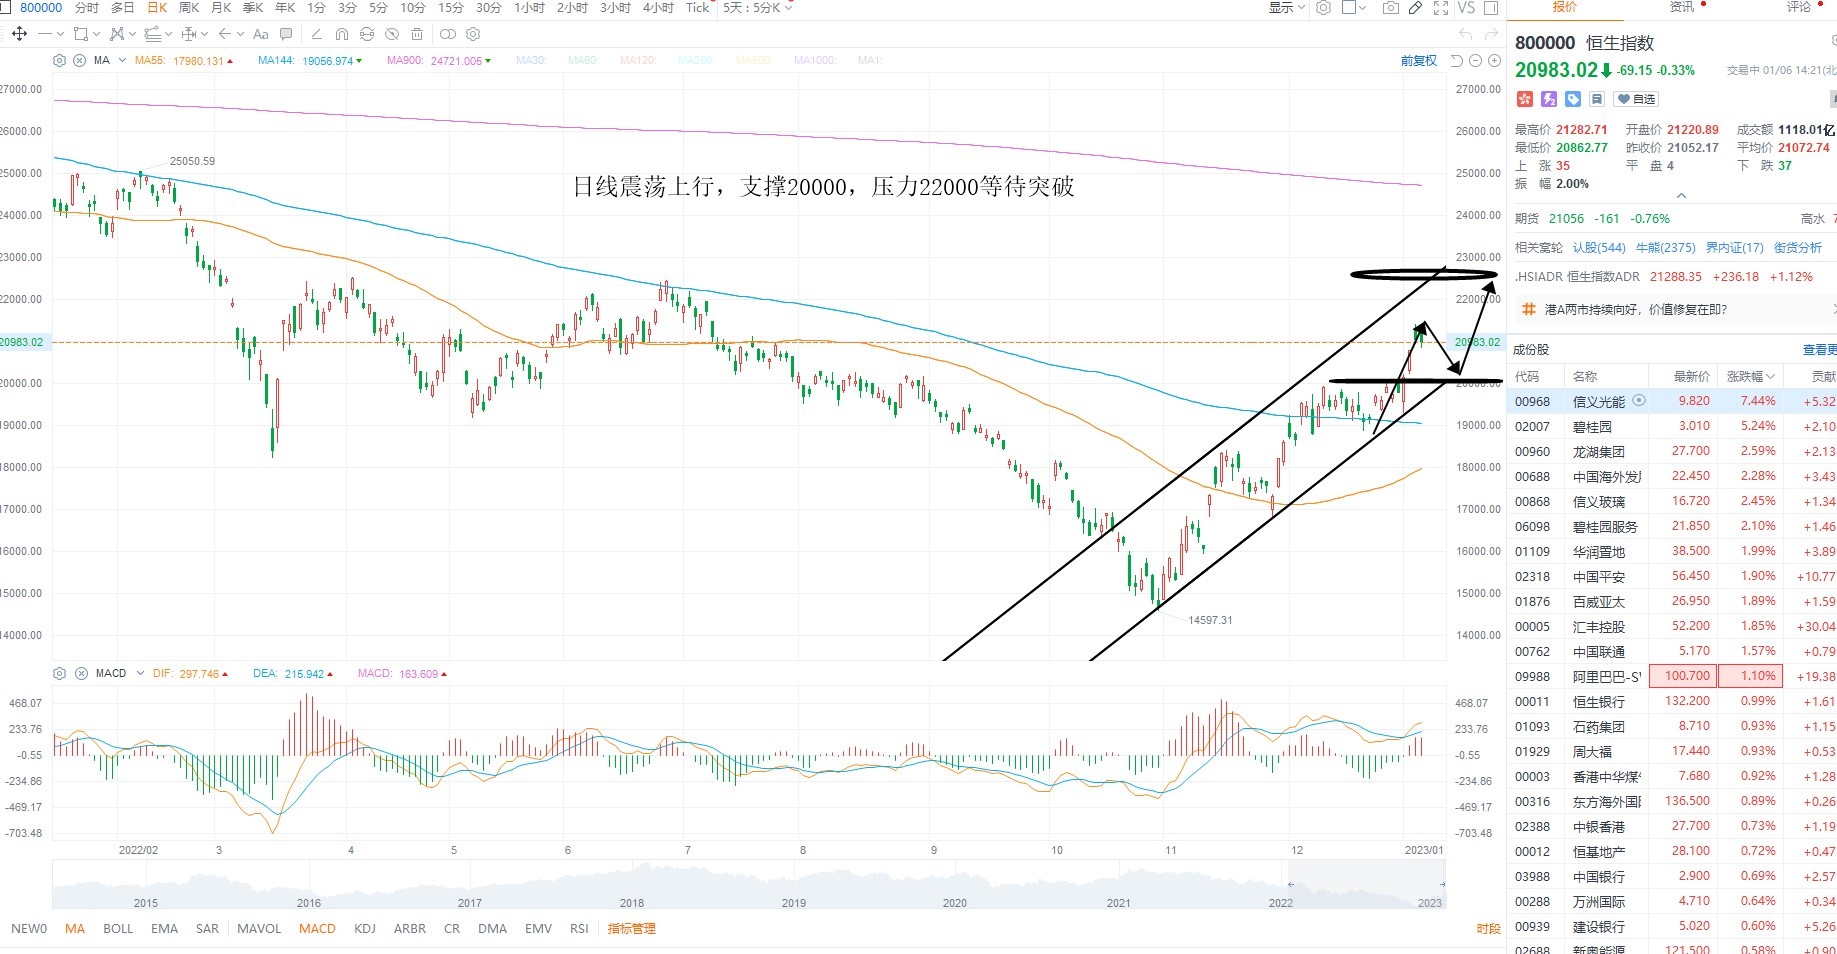
Task: Switch to 月K monthly candlestick
Action: [x=221, y=8]
